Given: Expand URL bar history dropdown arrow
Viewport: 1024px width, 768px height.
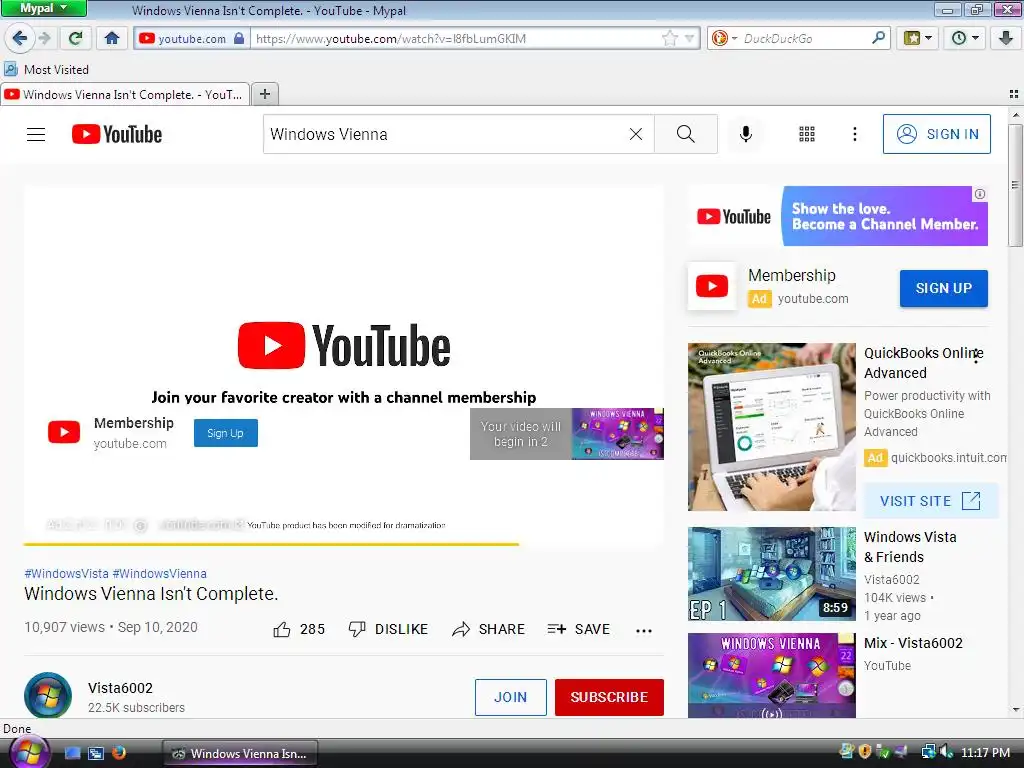Looking at the screenshot, I should (x=689, y=39).
